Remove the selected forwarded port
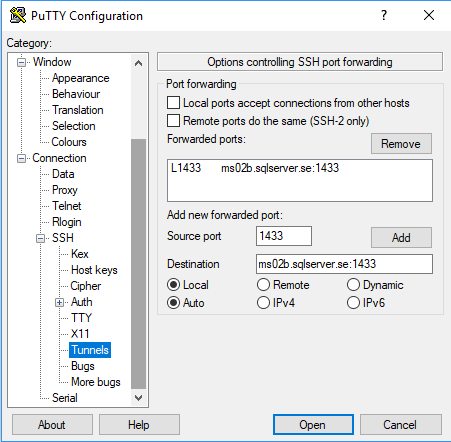Image resolution: width=451 pixels, height=442 pixels. [x=401, y=144]
